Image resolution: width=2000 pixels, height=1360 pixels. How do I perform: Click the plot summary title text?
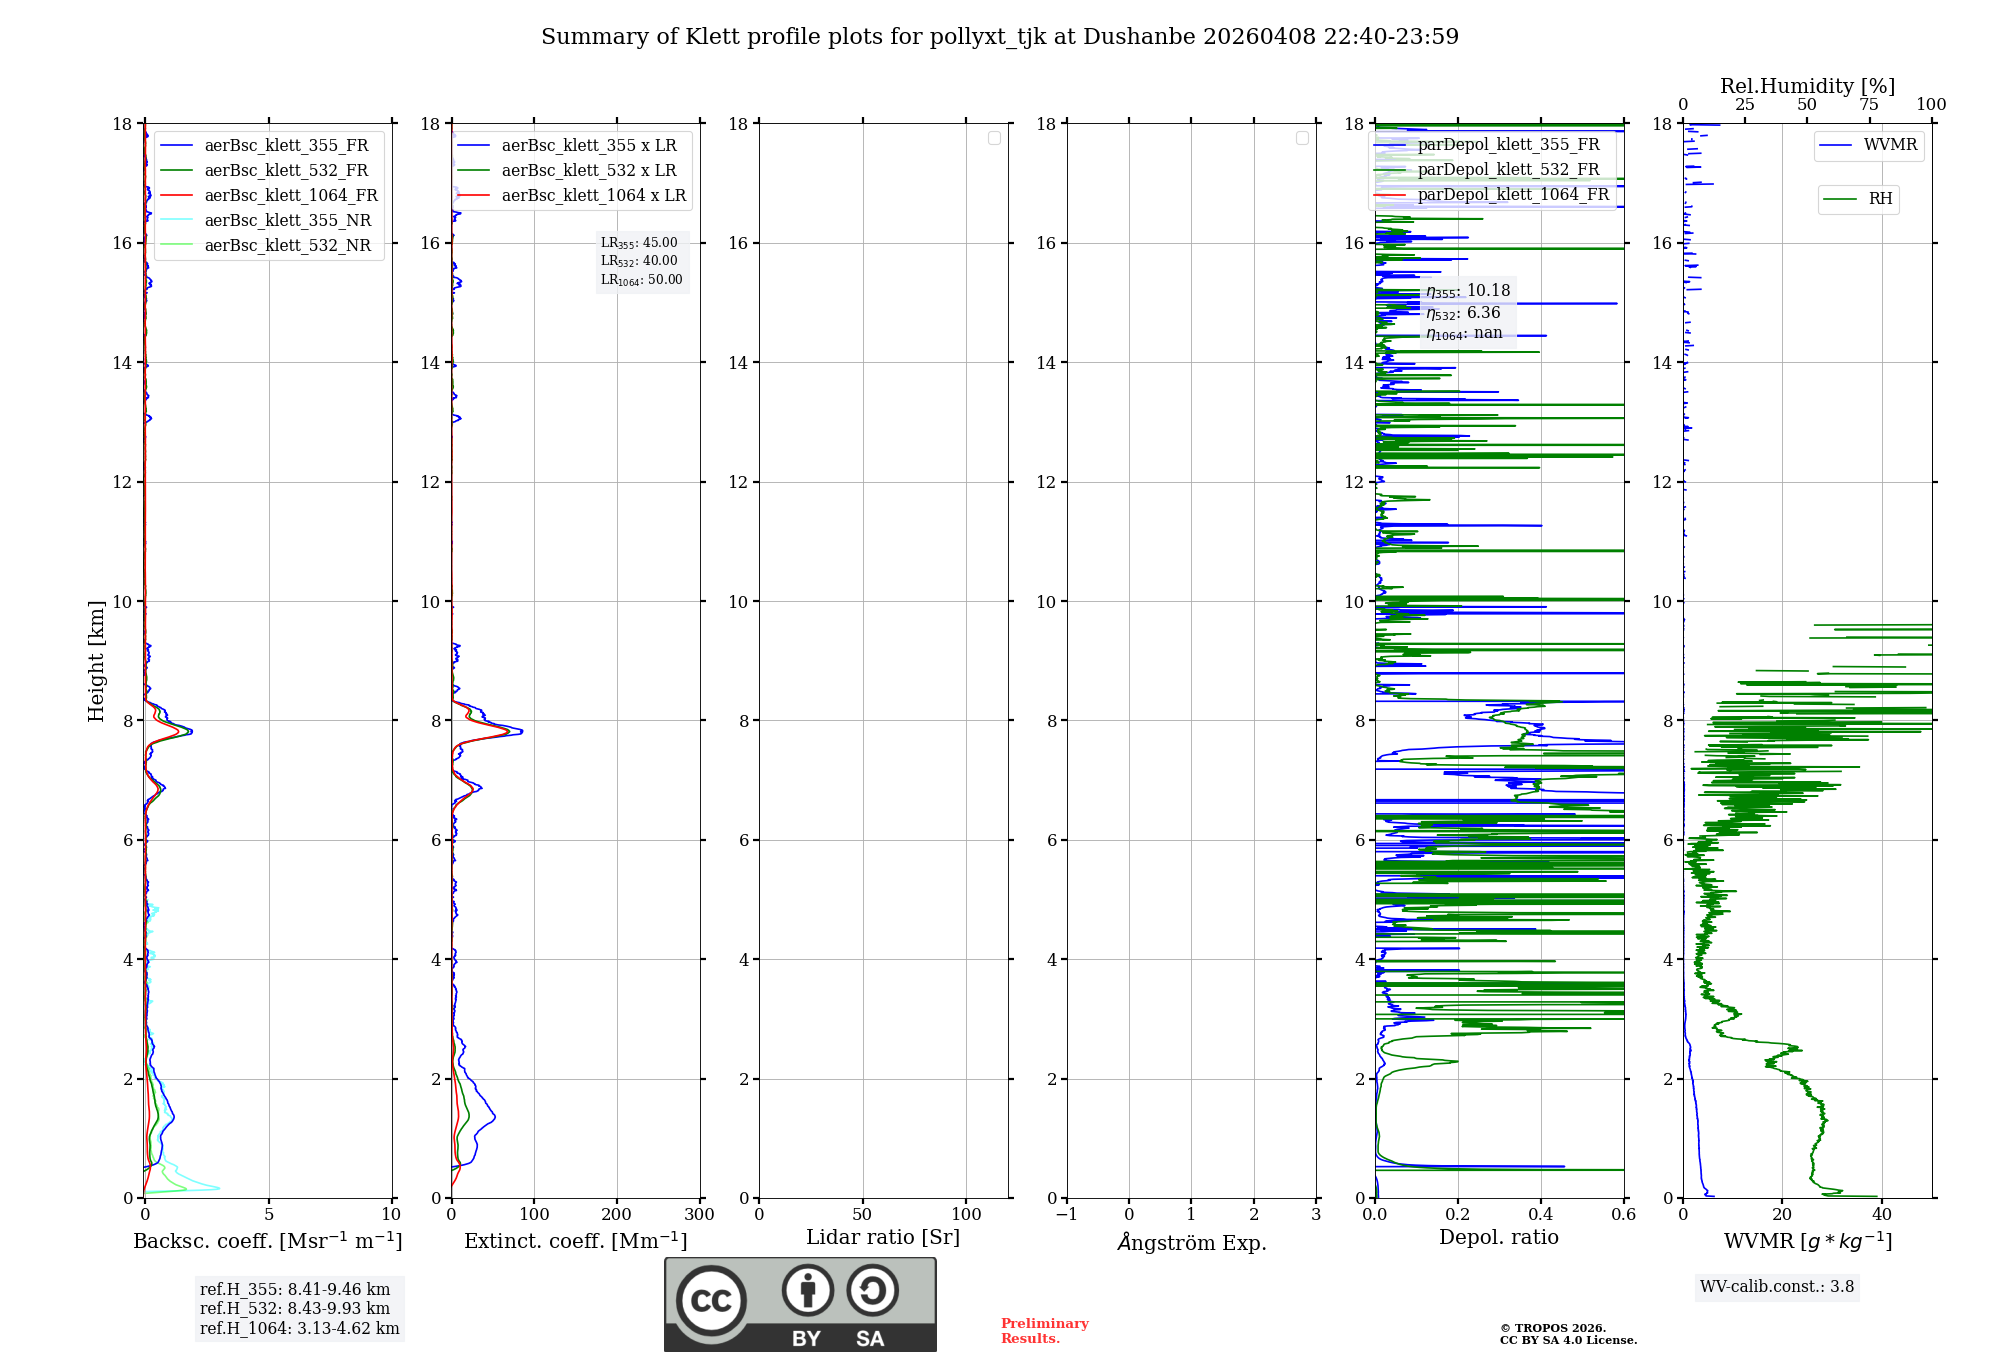(x=999, y=37)
